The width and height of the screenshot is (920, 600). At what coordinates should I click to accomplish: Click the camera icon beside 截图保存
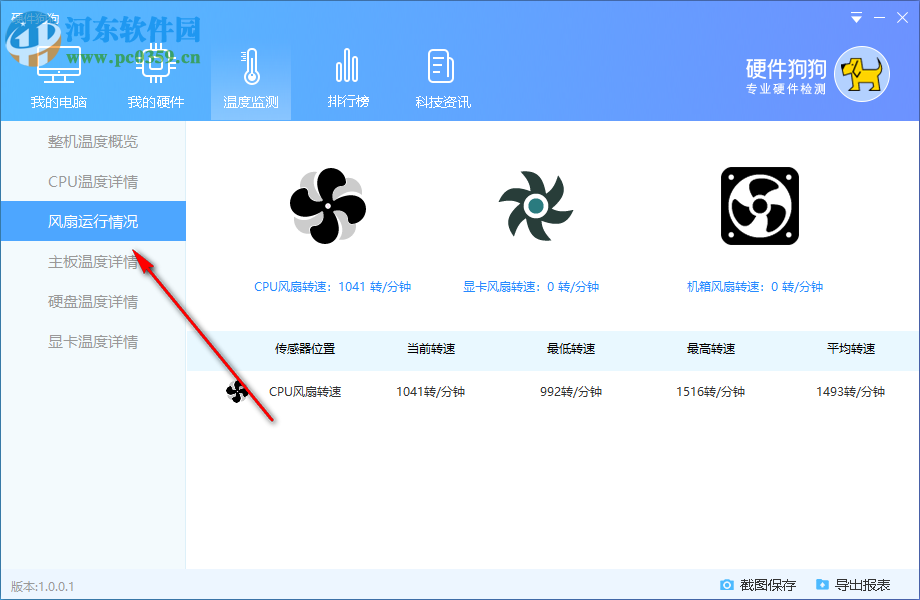pos(727,584)
